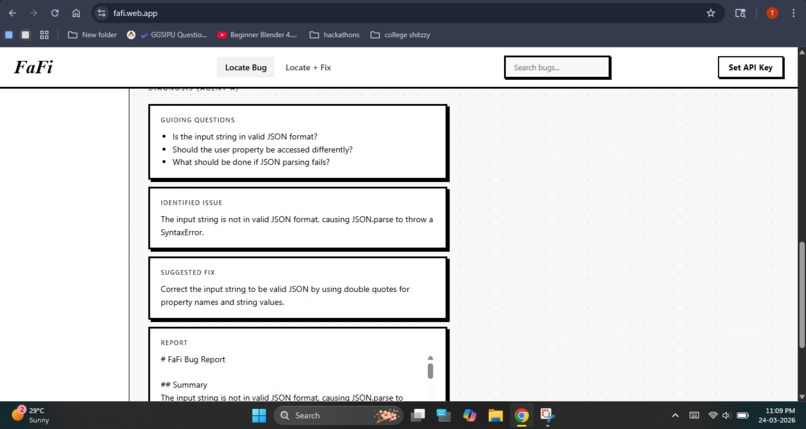Image resolution: width=806 pixels, height=429 pixels.
Task: Open the Snipping Tool taskbar icon
Action: click(x=547, y=415)
